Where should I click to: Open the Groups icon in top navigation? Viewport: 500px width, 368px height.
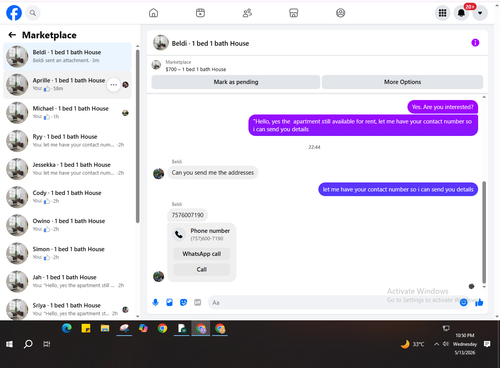(x=340, y=13)
